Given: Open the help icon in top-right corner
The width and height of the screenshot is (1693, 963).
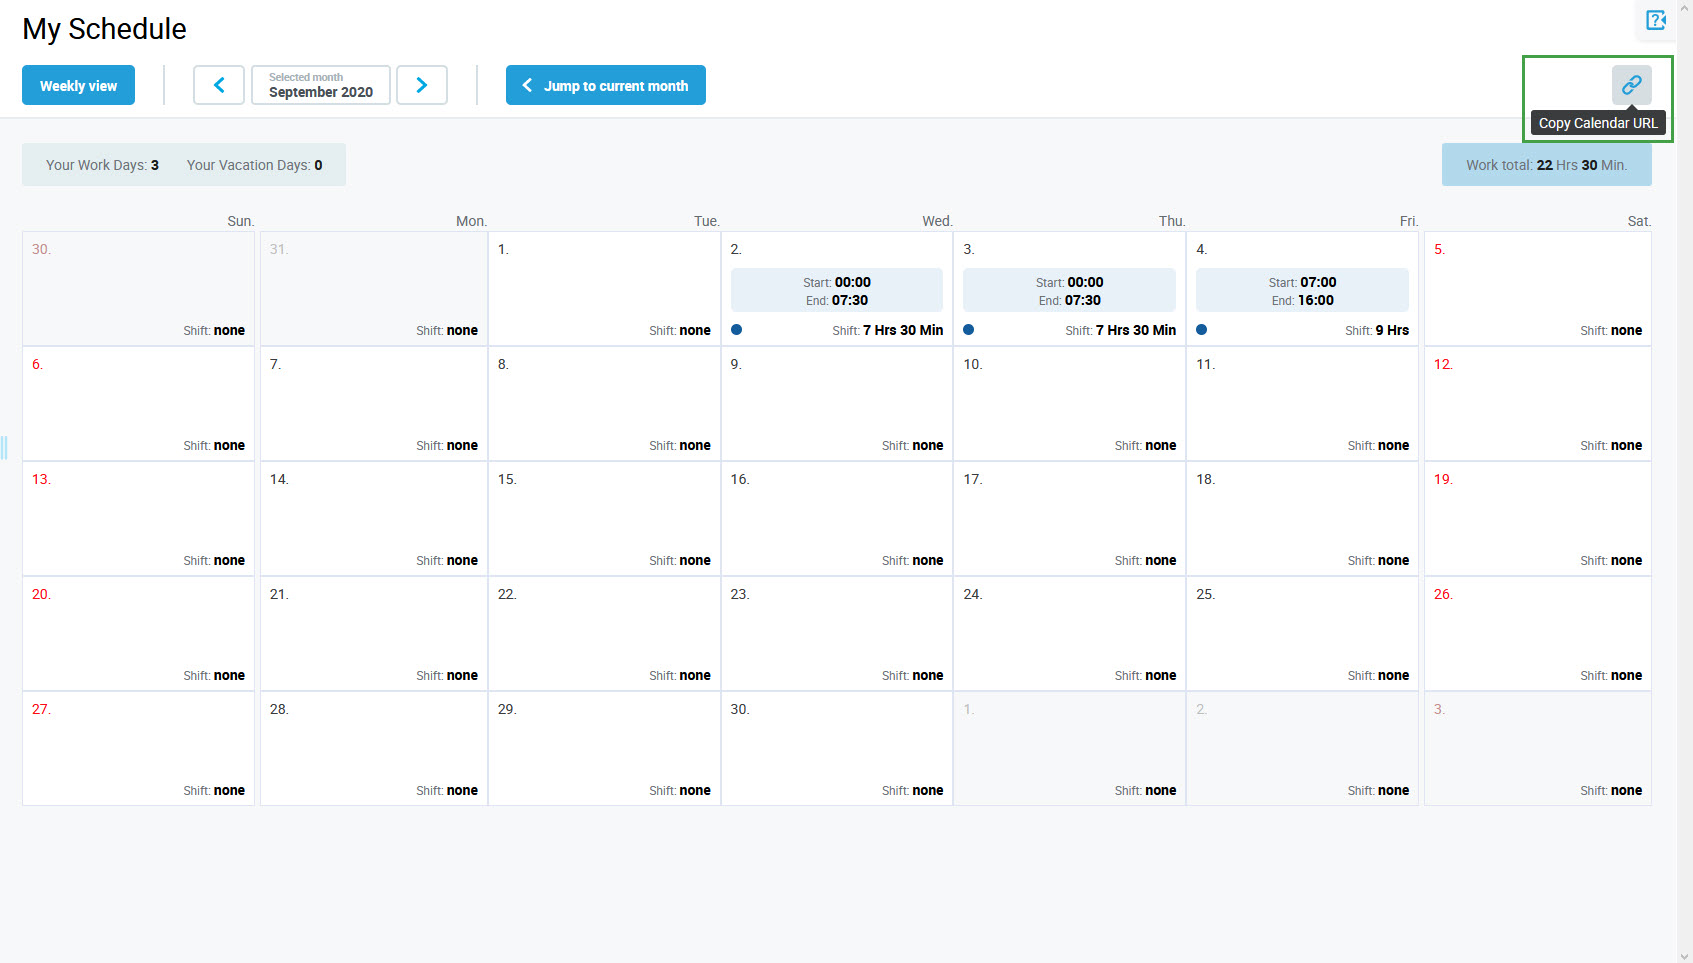Looking at the screenshot, I should click(x=1655, y=20).
